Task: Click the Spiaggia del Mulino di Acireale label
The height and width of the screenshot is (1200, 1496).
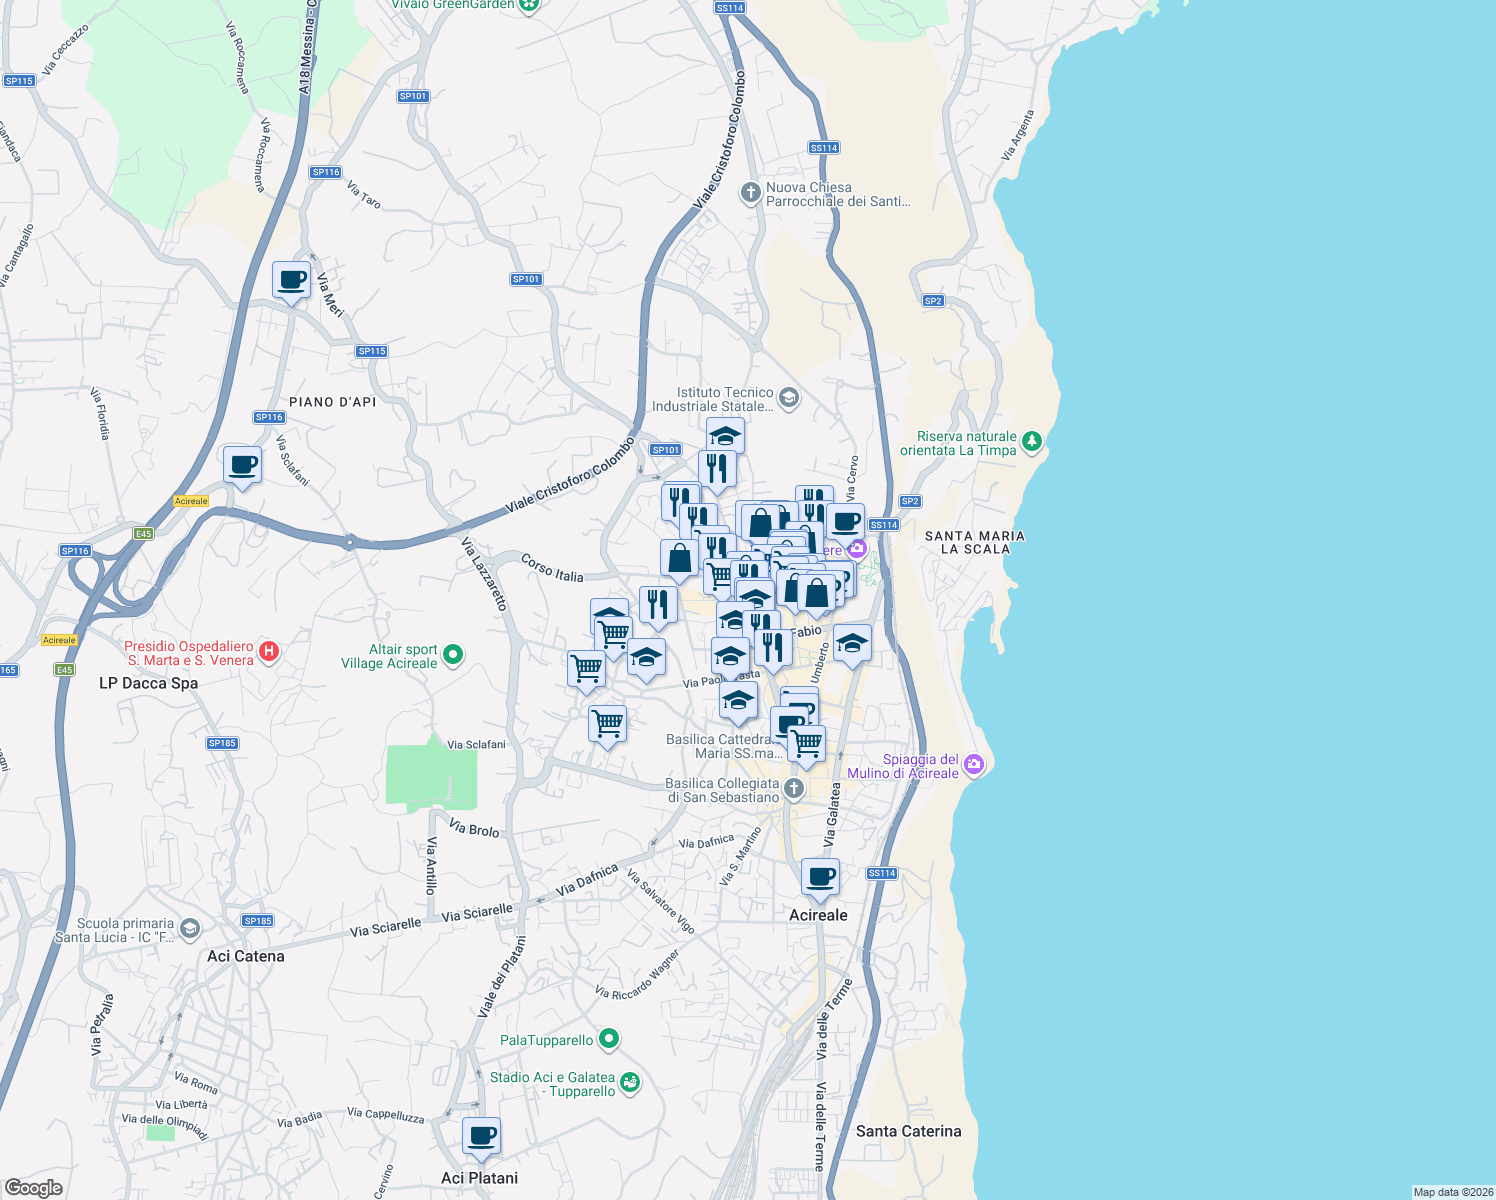Action: coord(903,766)
